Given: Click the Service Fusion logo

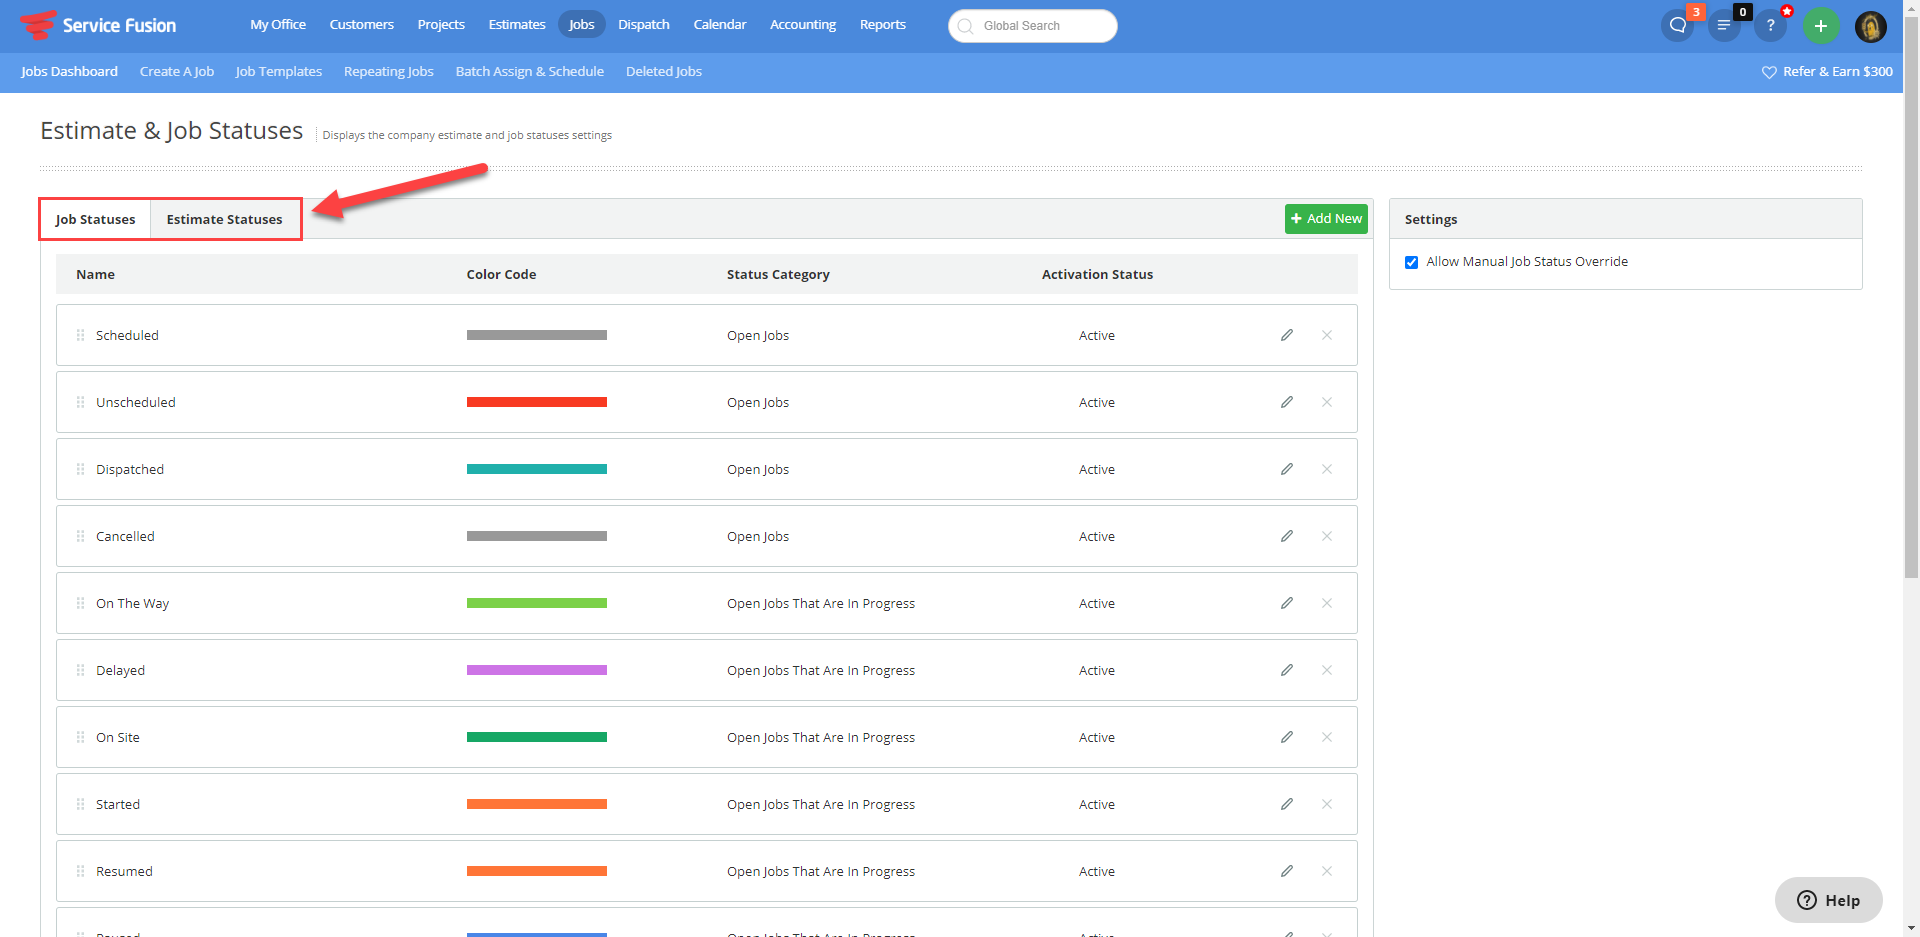Looking at the screenshot, I should [x=98, y=25].
